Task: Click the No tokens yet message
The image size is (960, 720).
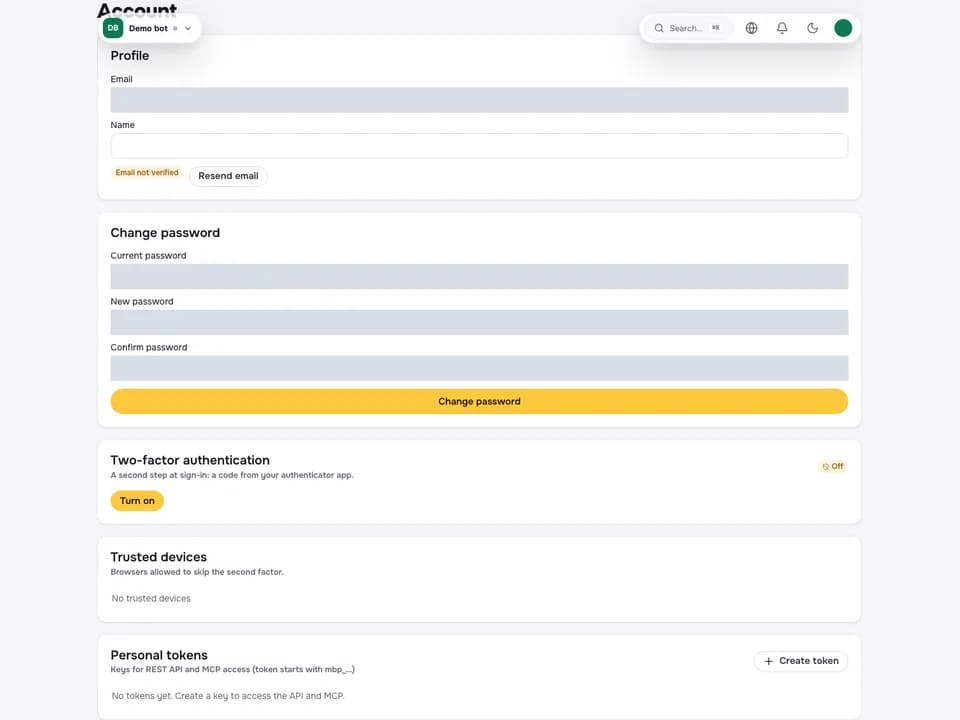Action: (x=228, y=696)
